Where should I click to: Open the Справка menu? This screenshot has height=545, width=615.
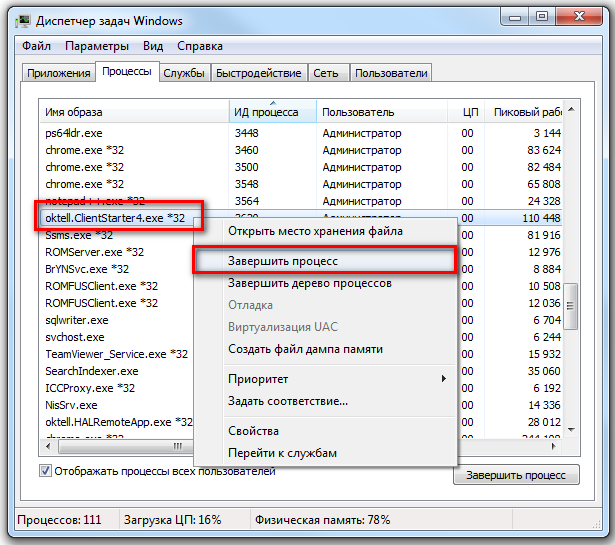pos(200,46)
